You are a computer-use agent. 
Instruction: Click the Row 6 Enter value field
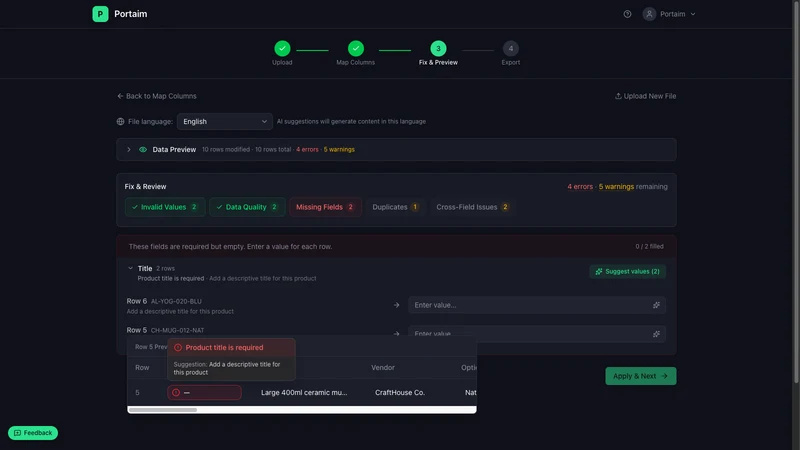[x=537, y=305]
